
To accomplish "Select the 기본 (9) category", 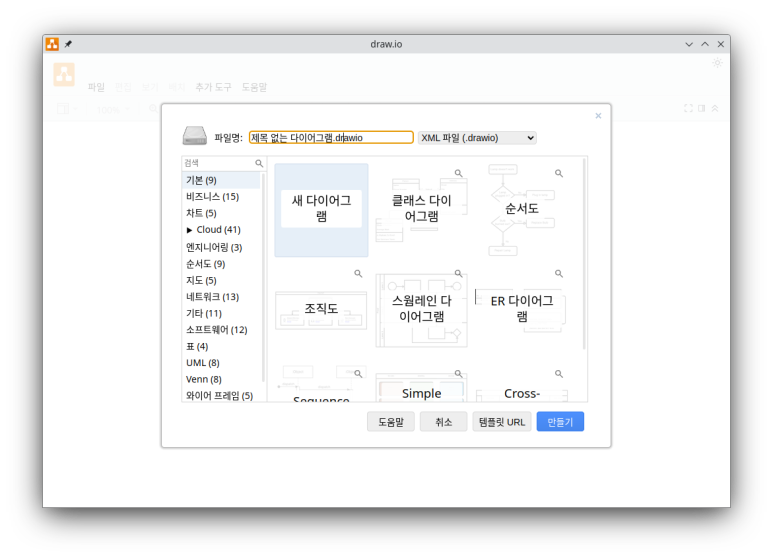I will coord(221,180).
